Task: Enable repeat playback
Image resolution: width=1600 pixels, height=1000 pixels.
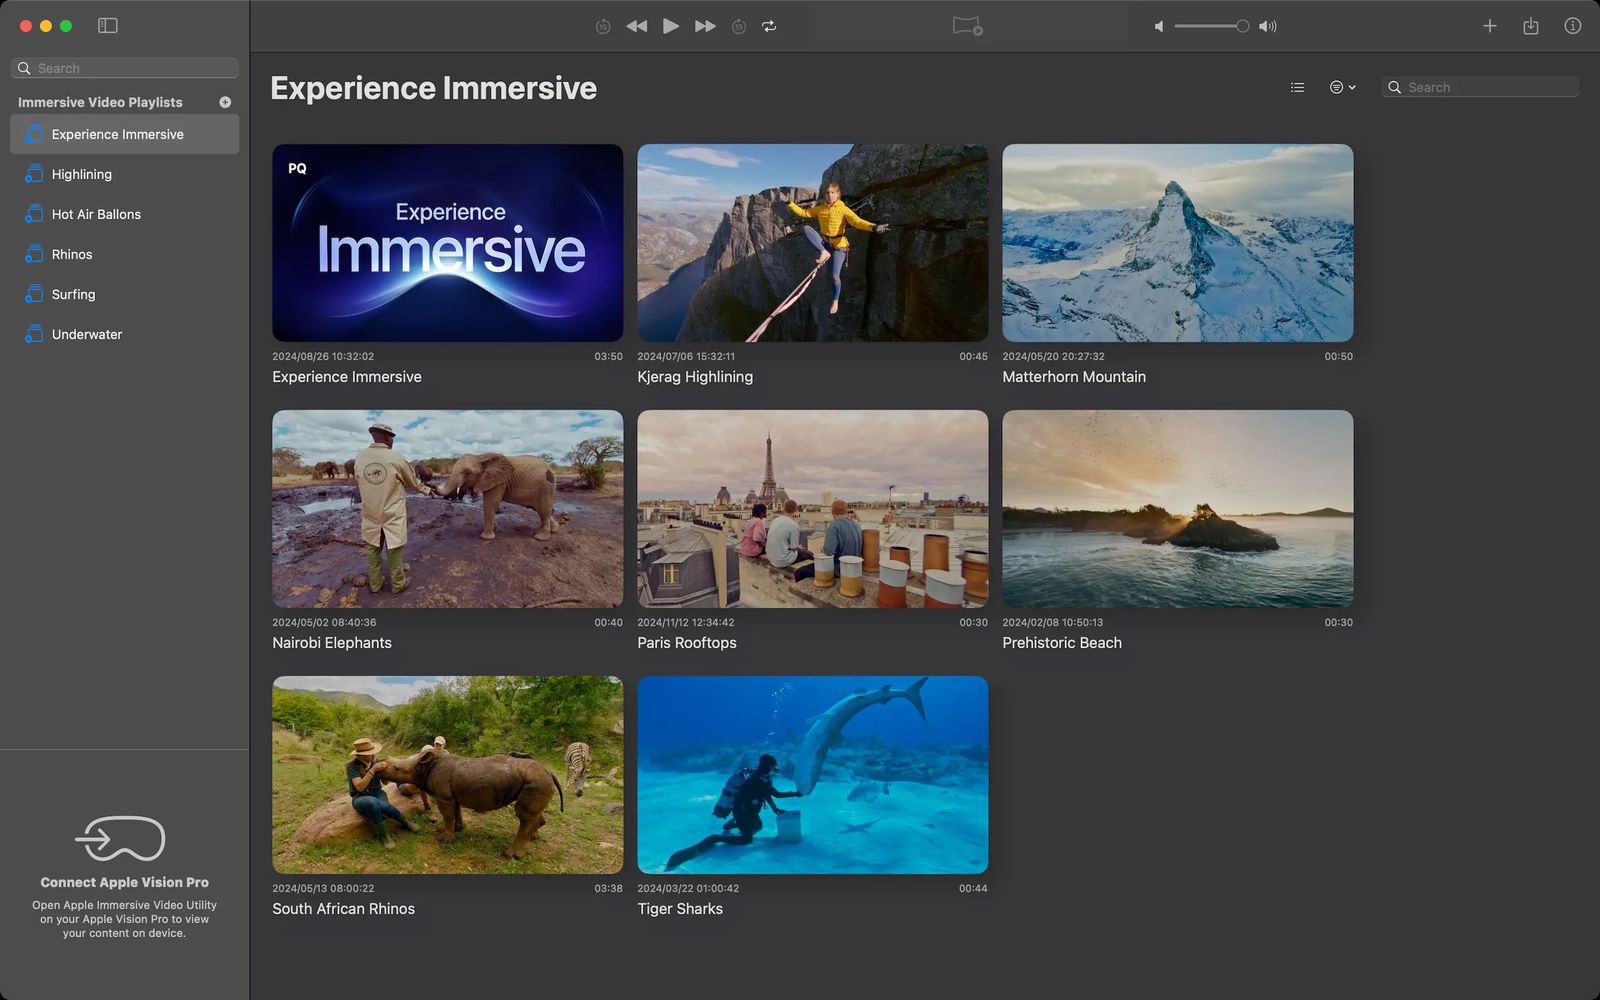Action: click(769, 26)
